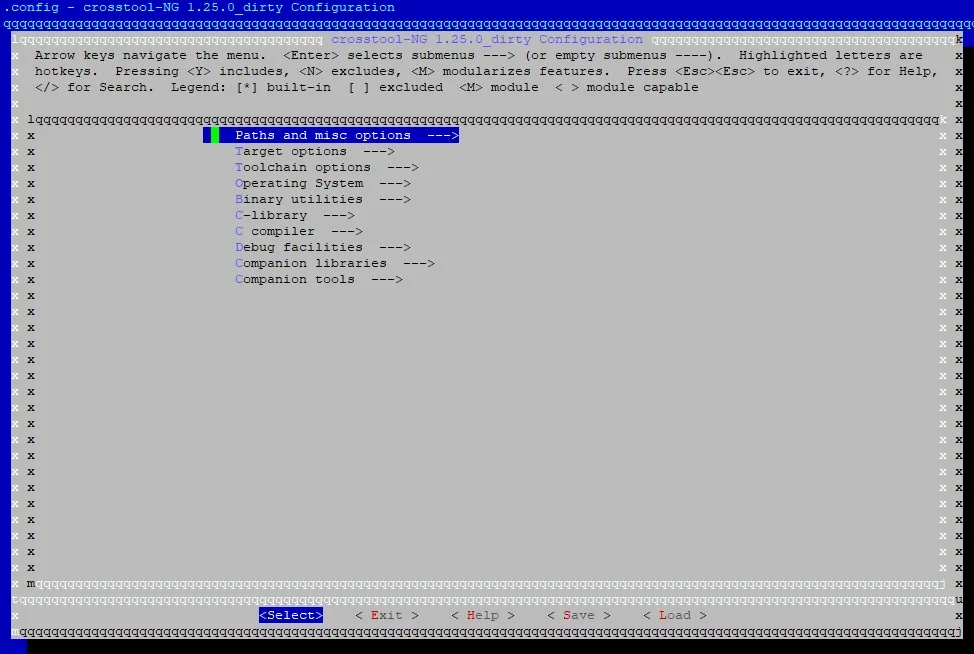The height and width of the screenshot is (654, 974).
Task: Open Toolchain options
Action: point(303,167)
